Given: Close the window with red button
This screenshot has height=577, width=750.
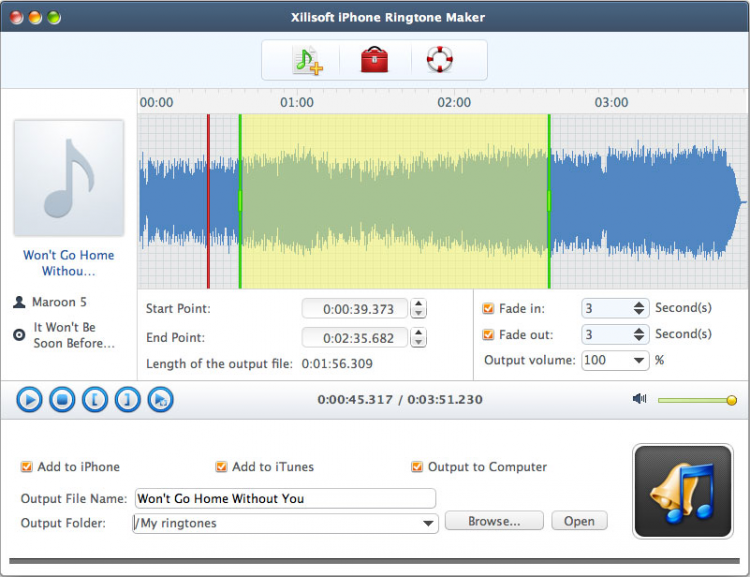Looking at the screenshot, I should [17, 18].
